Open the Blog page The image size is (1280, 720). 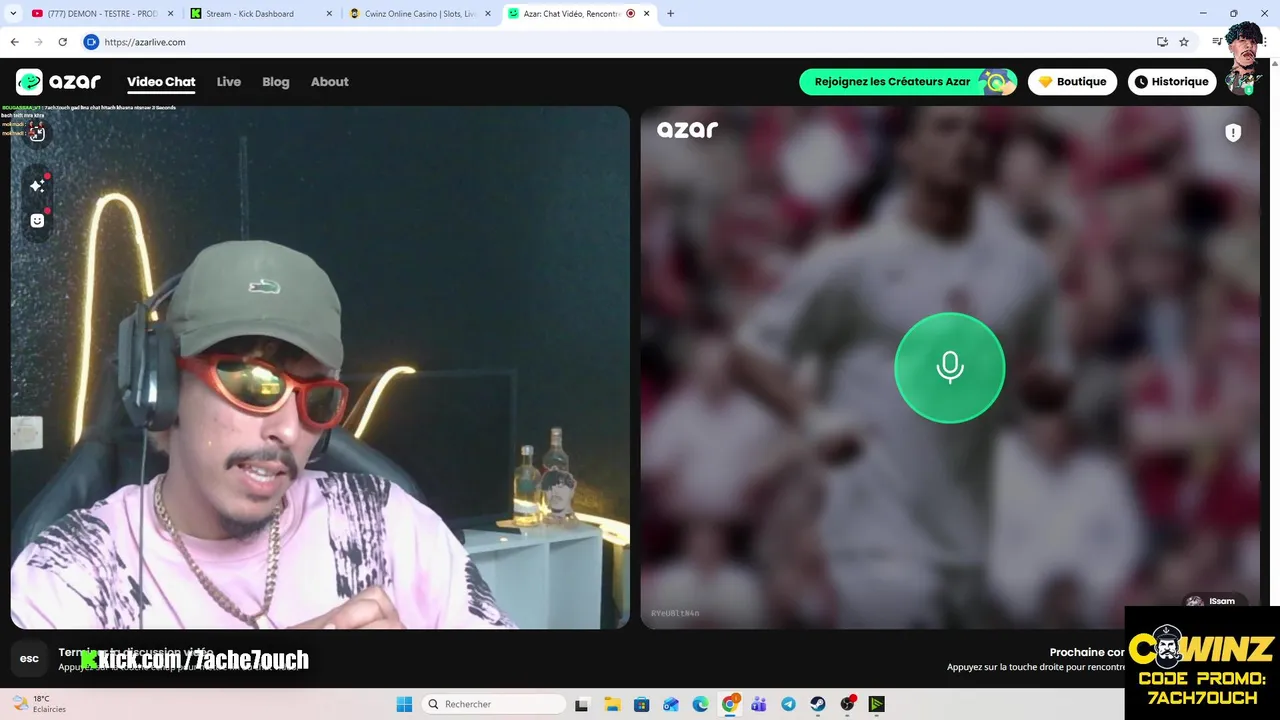[276, 82]
